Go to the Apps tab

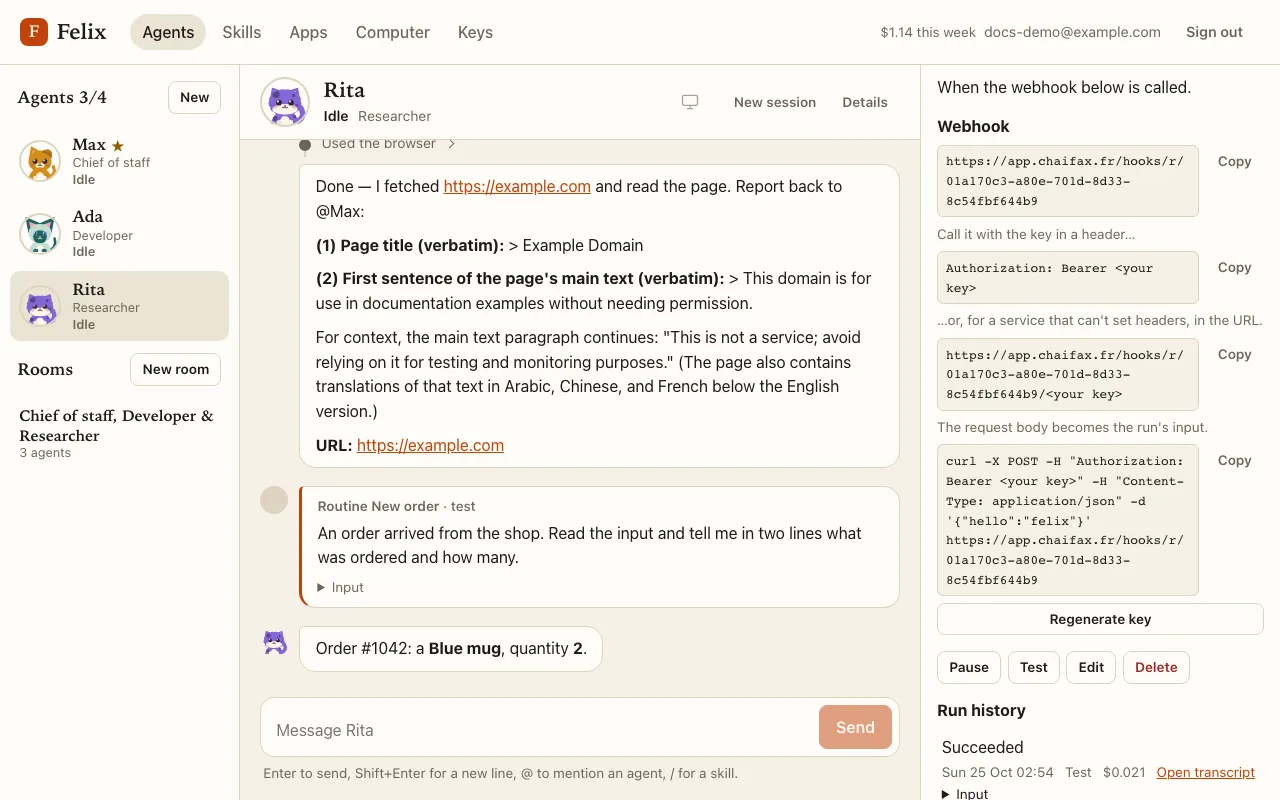308,32
